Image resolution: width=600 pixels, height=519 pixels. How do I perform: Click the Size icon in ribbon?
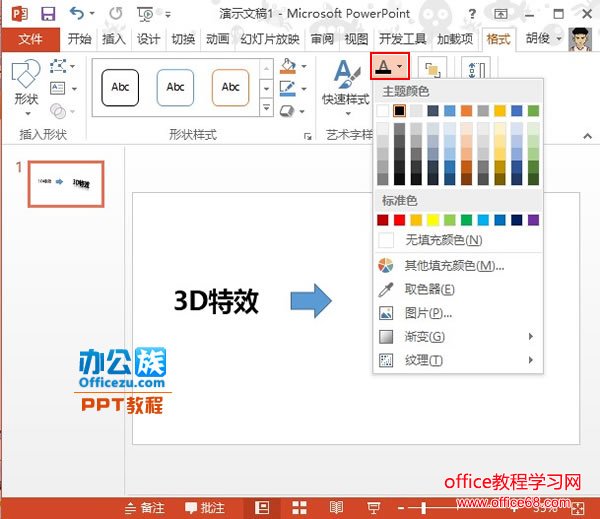pos(476,69)
